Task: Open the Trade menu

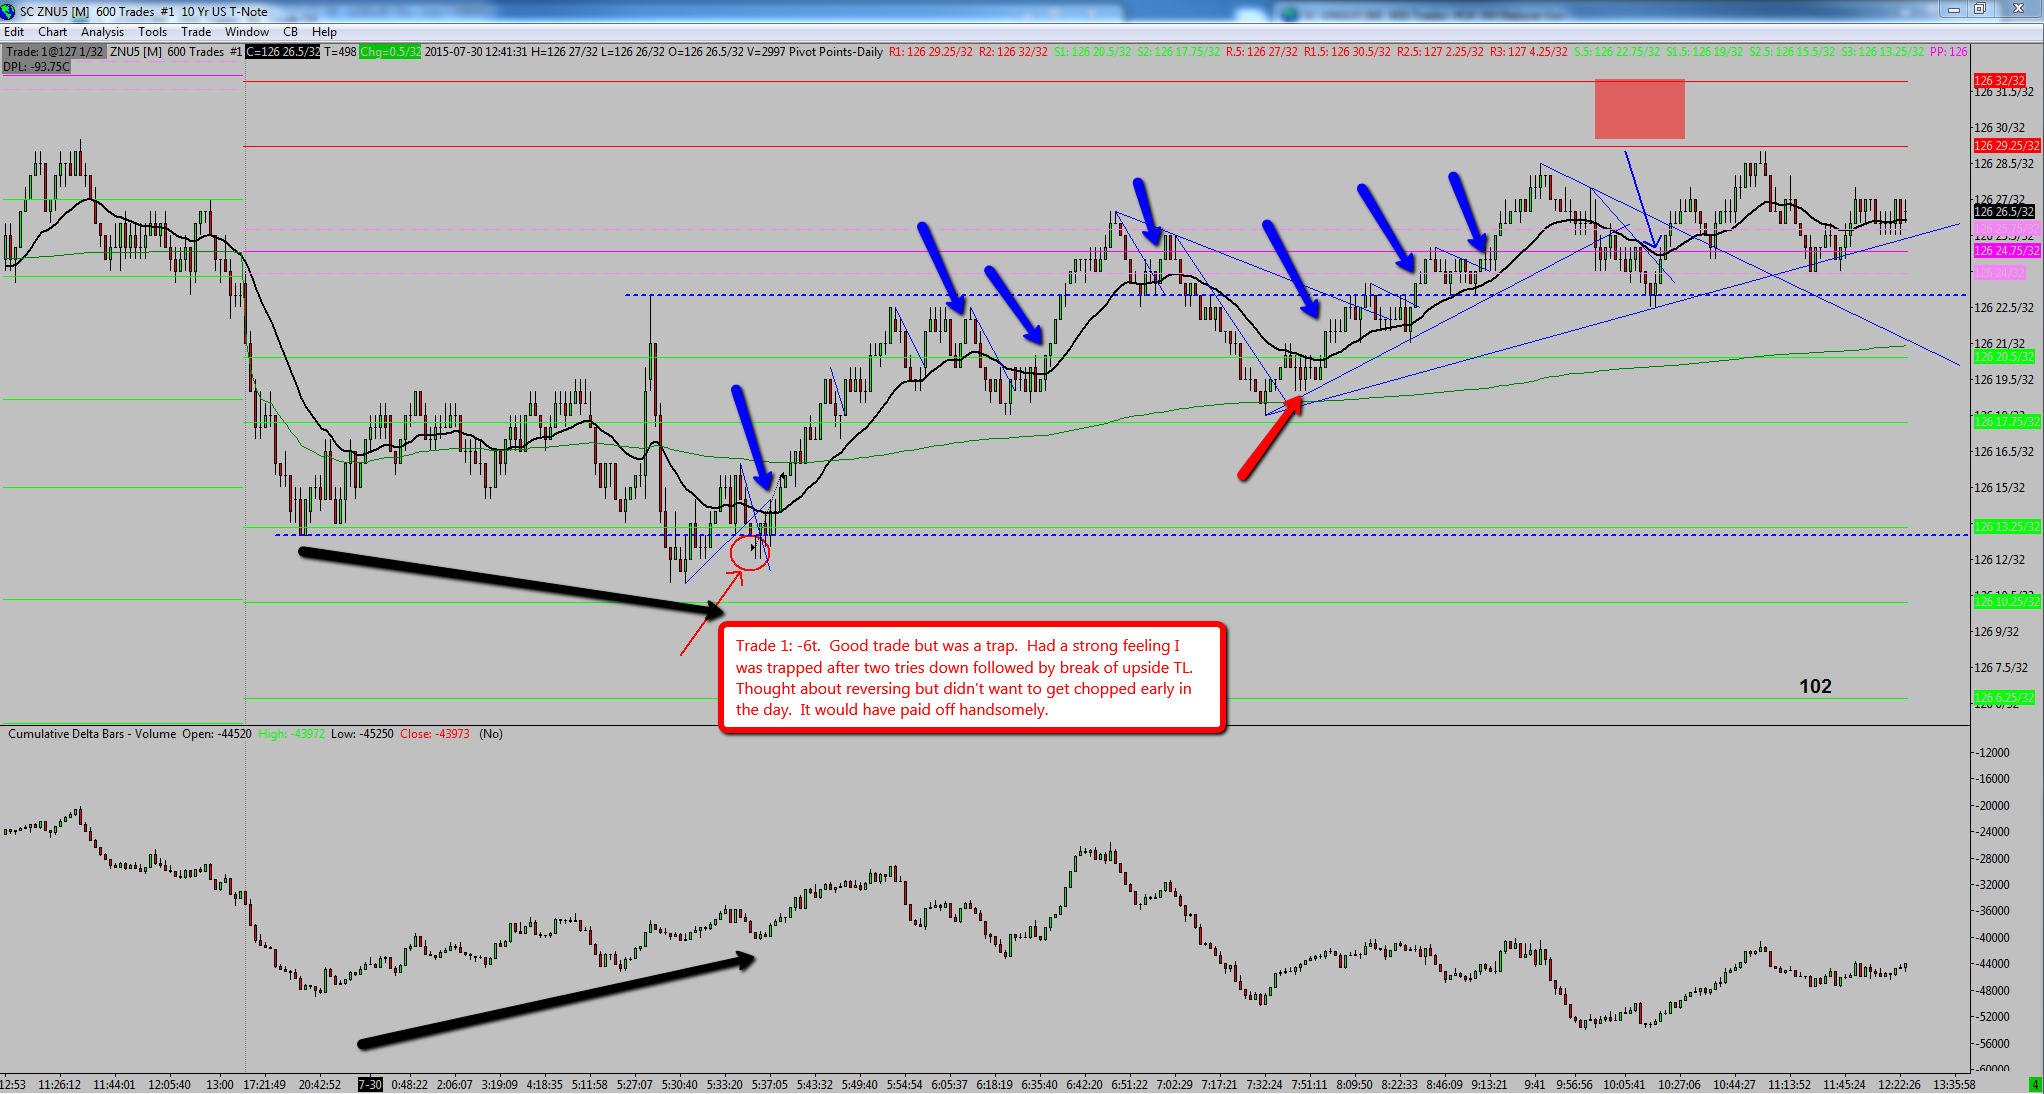Action: click(196, 32)
